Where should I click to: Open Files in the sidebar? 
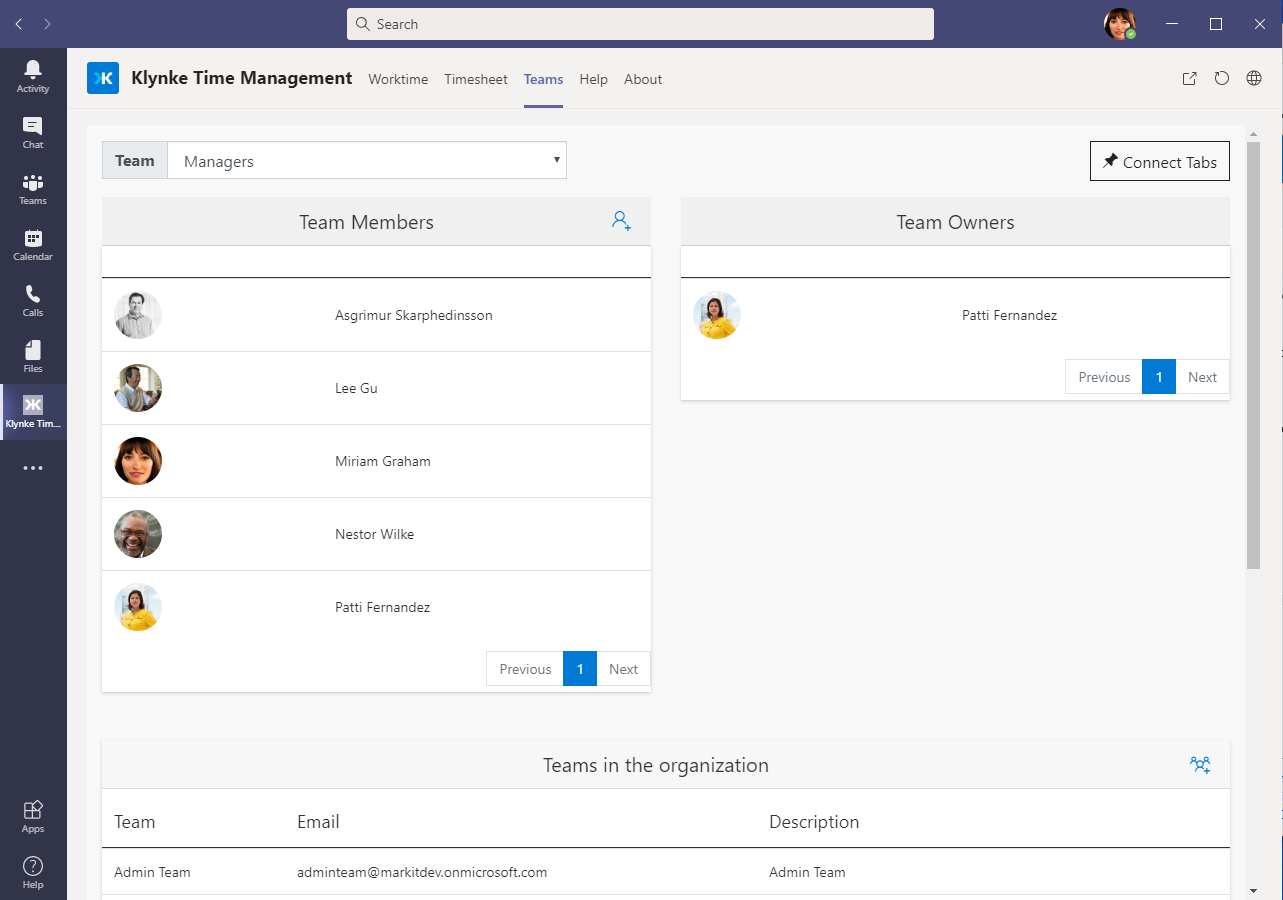click(x=33, y=356)
